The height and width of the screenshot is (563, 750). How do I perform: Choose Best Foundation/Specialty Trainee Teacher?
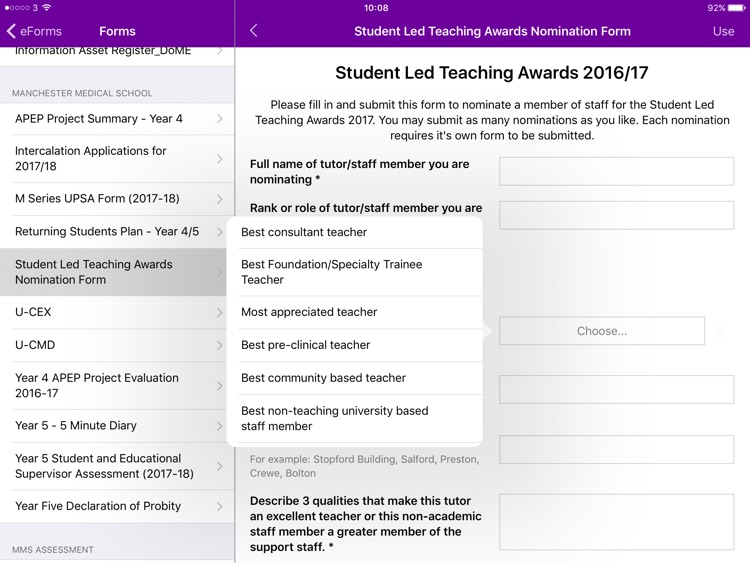point(354,272)
